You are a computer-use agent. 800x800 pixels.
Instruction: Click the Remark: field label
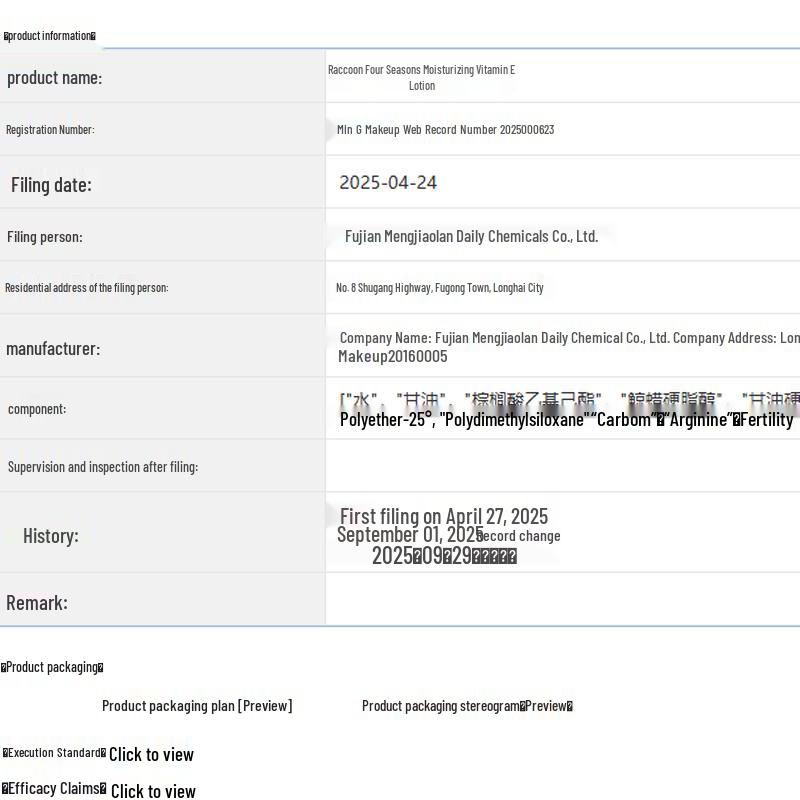(x=37, y=603)
